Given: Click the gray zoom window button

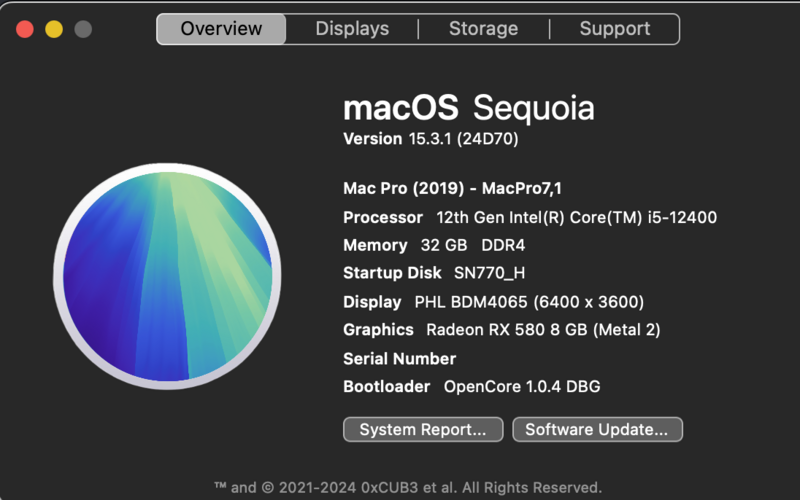Looking at the screenshot, I should (x=83, y=29).
